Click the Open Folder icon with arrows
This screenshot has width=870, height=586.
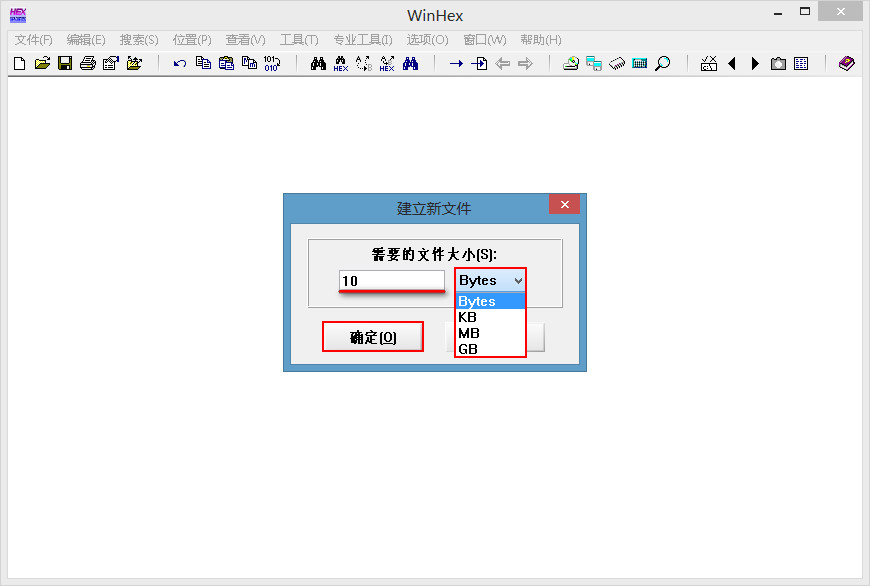134,64
